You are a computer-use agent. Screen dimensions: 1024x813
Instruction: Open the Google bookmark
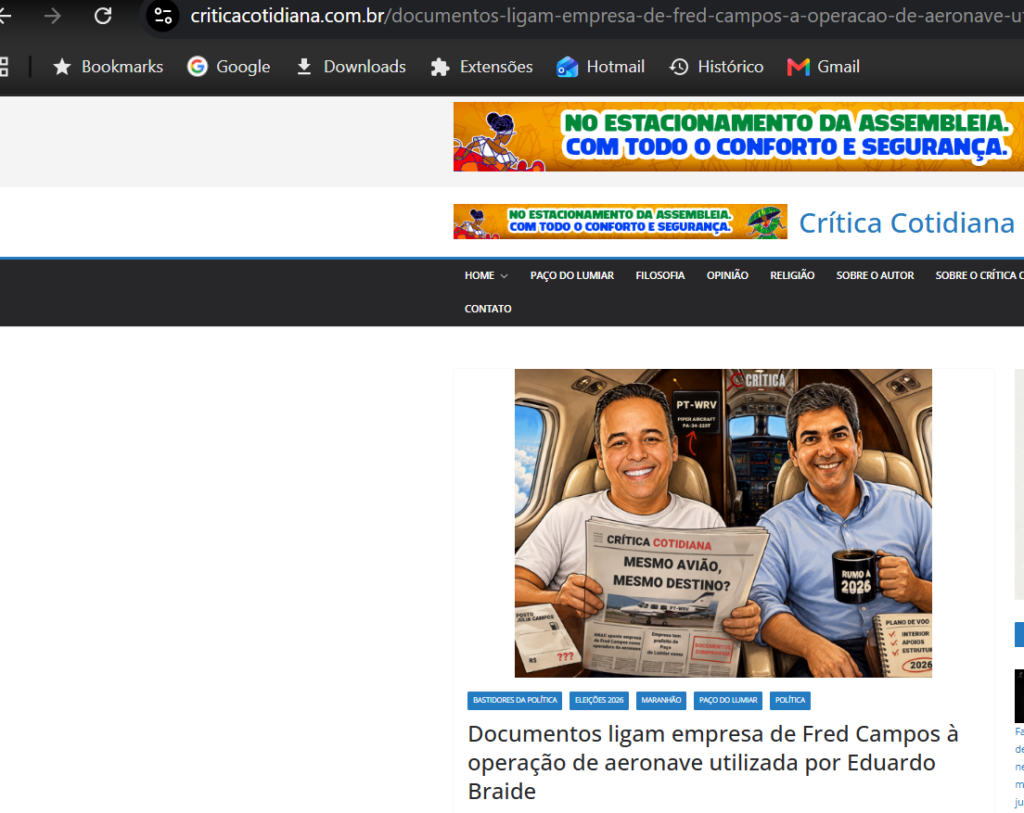click(x=229, y=67)
